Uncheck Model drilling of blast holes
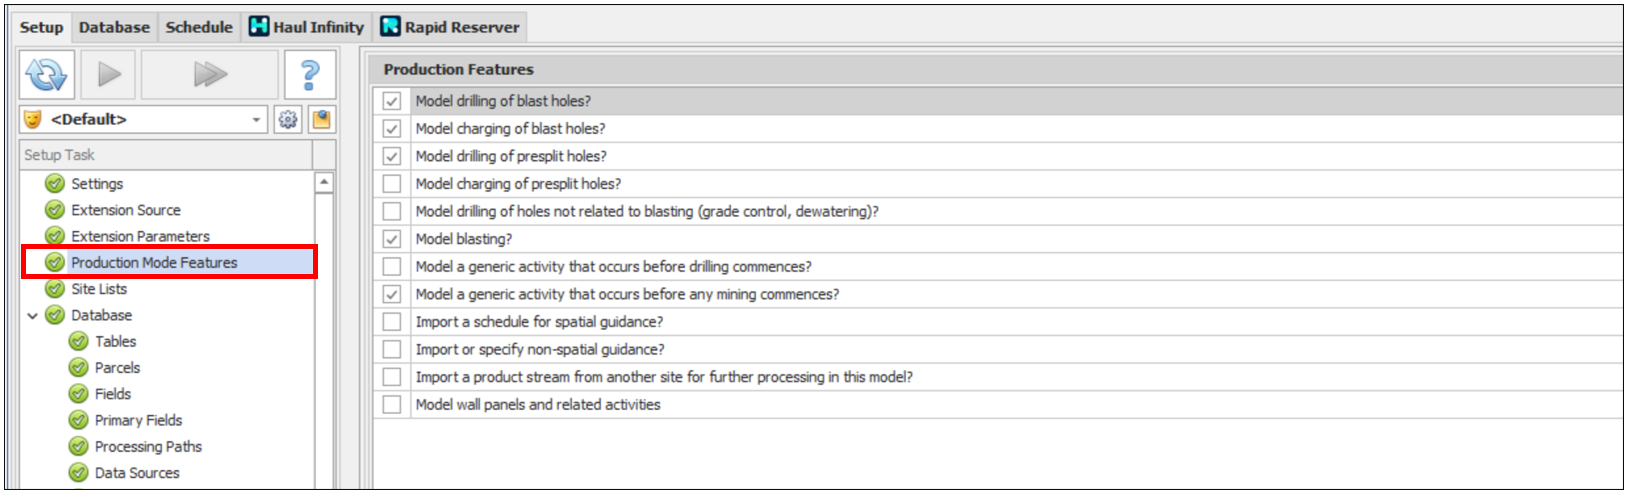 coord(392,101)
